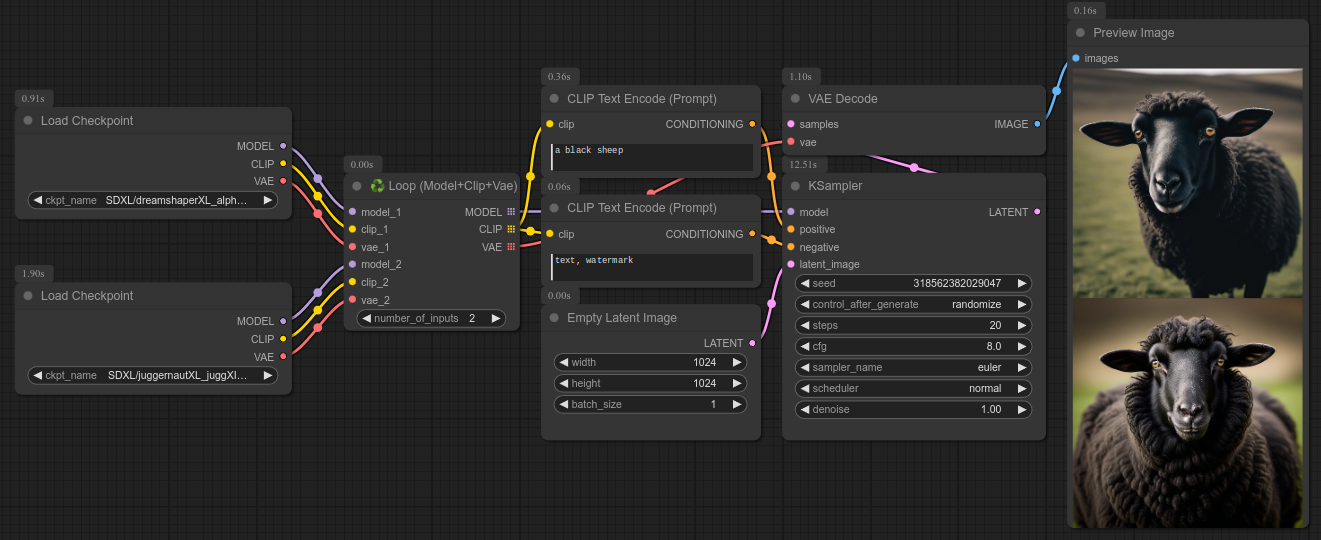Image resolution: width=1321 pixels, height=540 pixels.
Task: Click the LATENT output socket of Empty Latent Image
Action: (752, 343)
